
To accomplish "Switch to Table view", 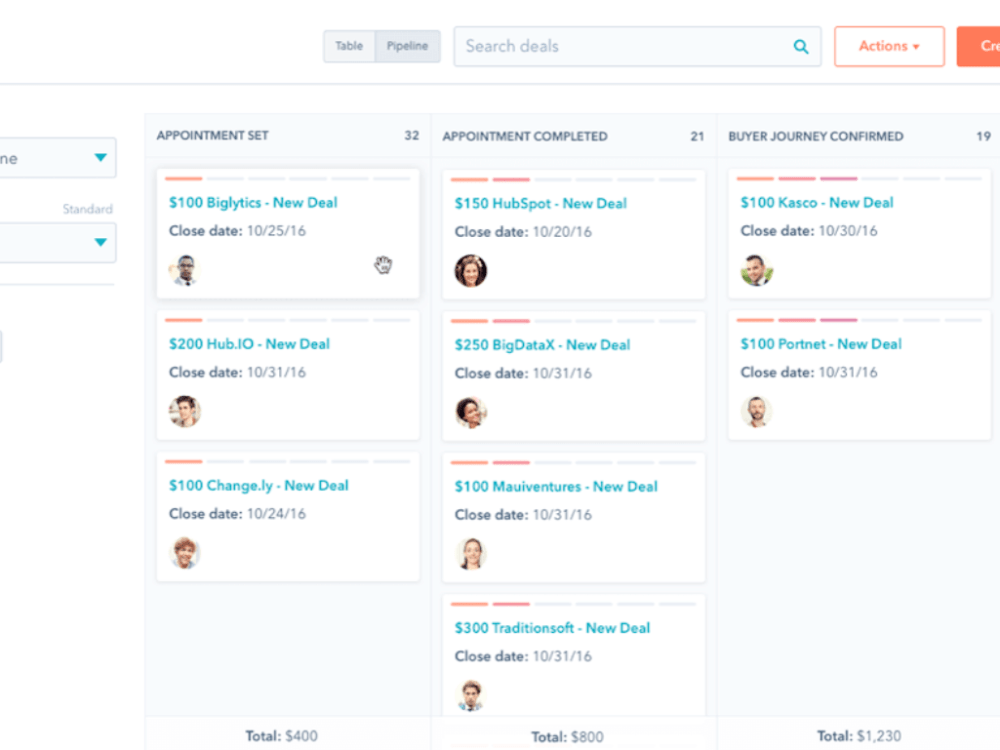I will coord(349,46).
